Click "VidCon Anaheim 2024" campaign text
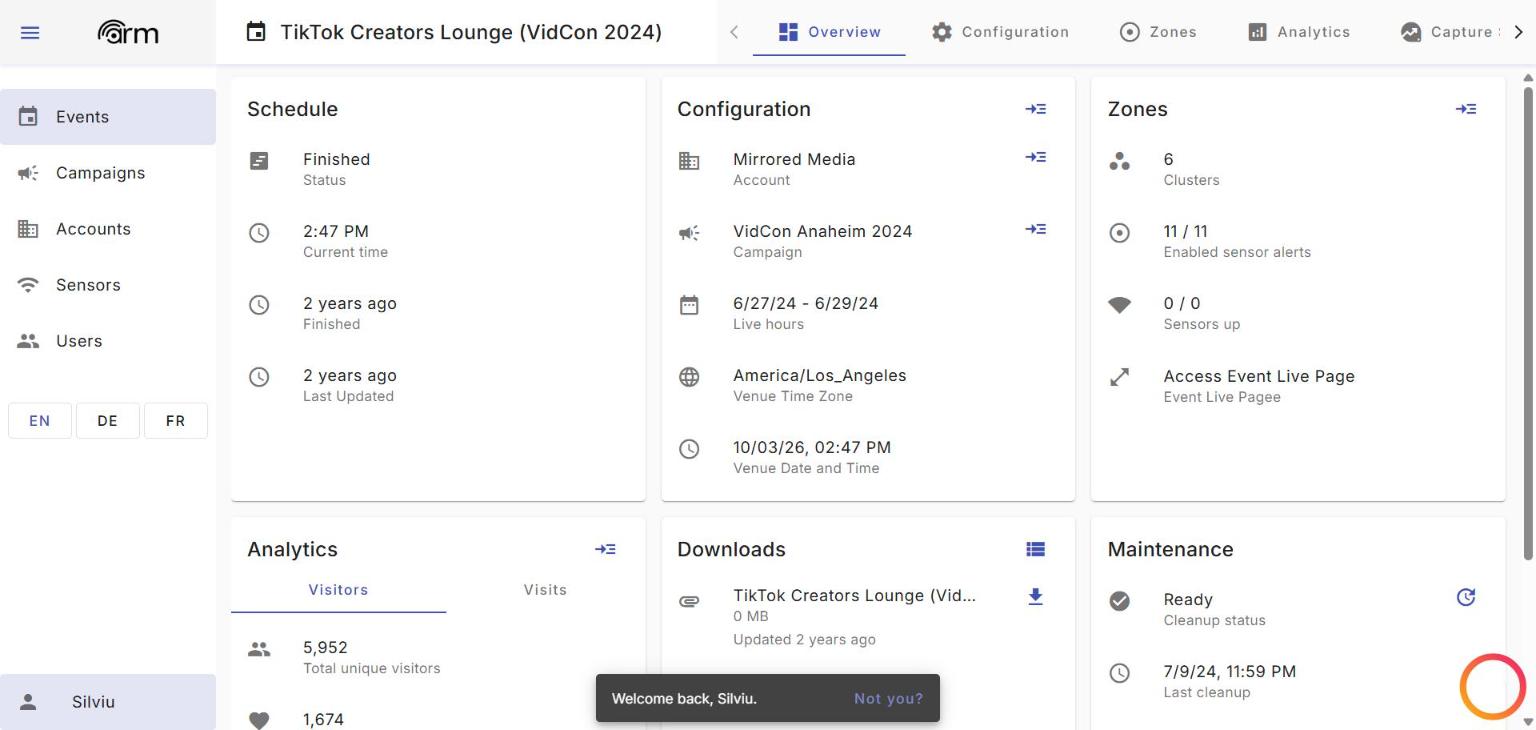 (822, 231)
